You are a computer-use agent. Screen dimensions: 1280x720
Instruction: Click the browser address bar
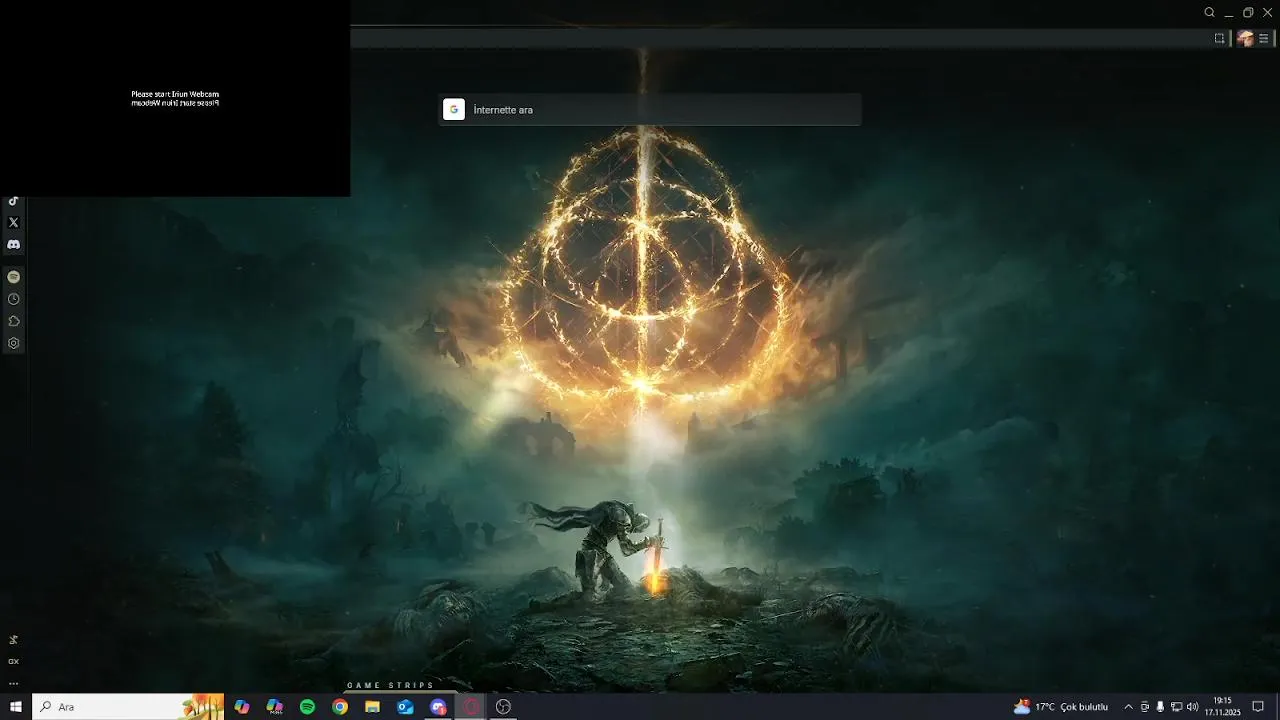(780, 38)
